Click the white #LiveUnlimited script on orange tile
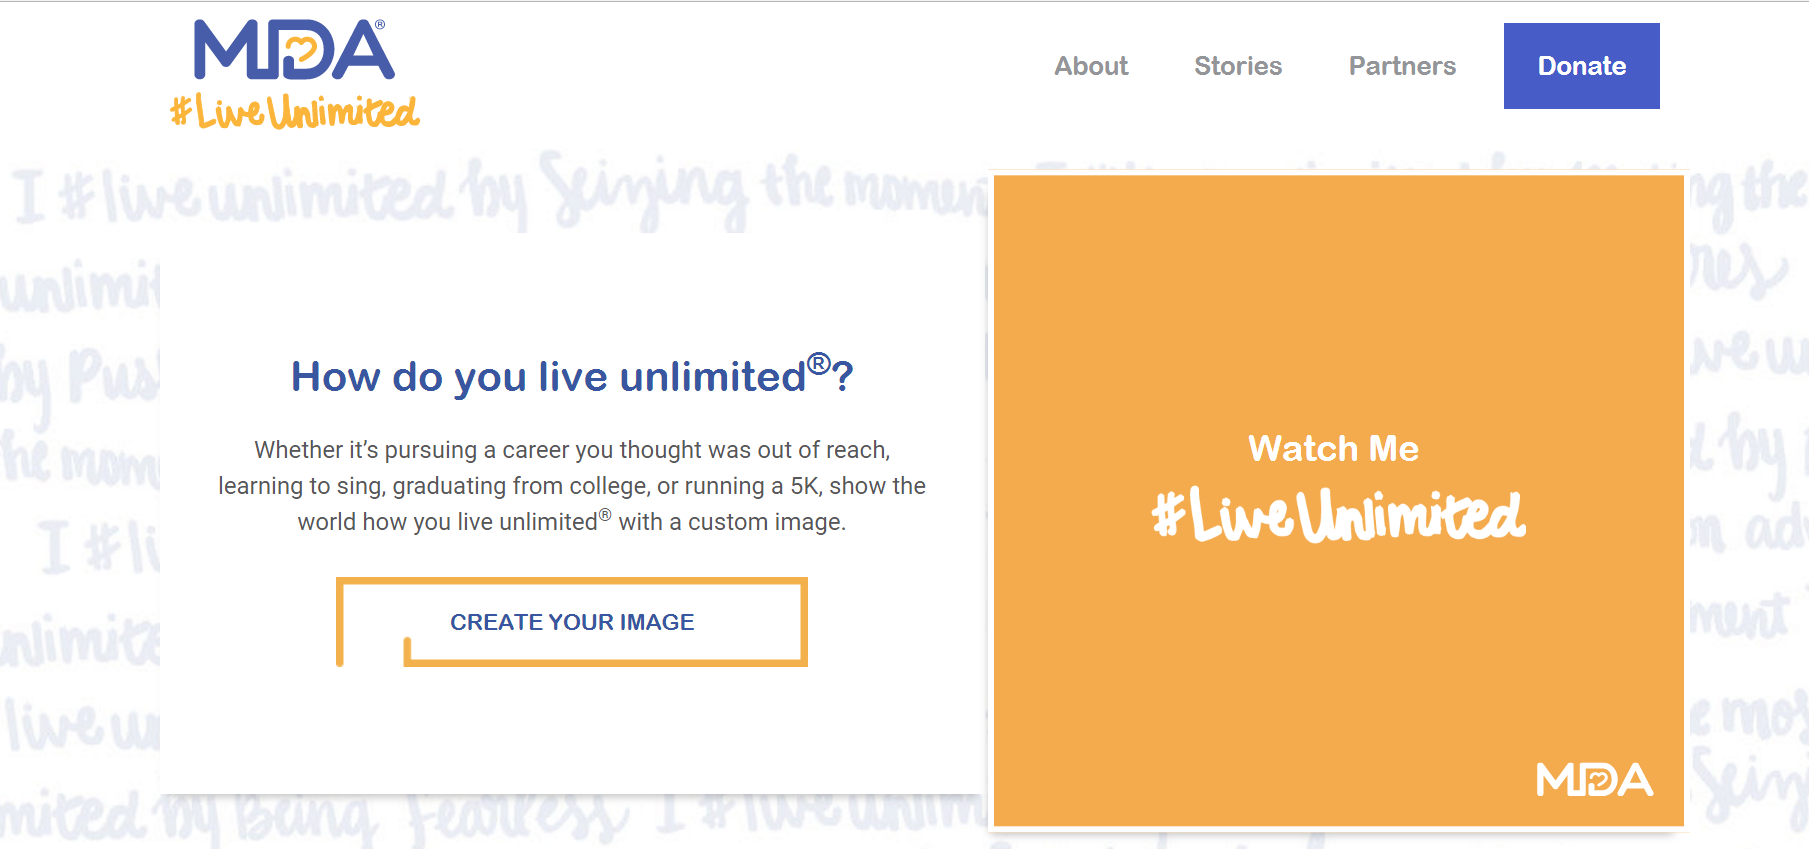This screenshot has height=849, width=1809. tap(1338, 516)
